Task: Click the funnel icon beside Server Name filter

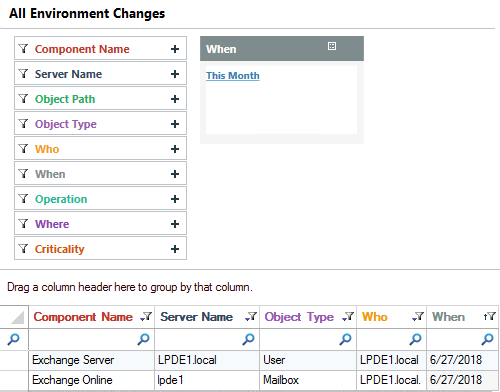Action: [23, 74]
